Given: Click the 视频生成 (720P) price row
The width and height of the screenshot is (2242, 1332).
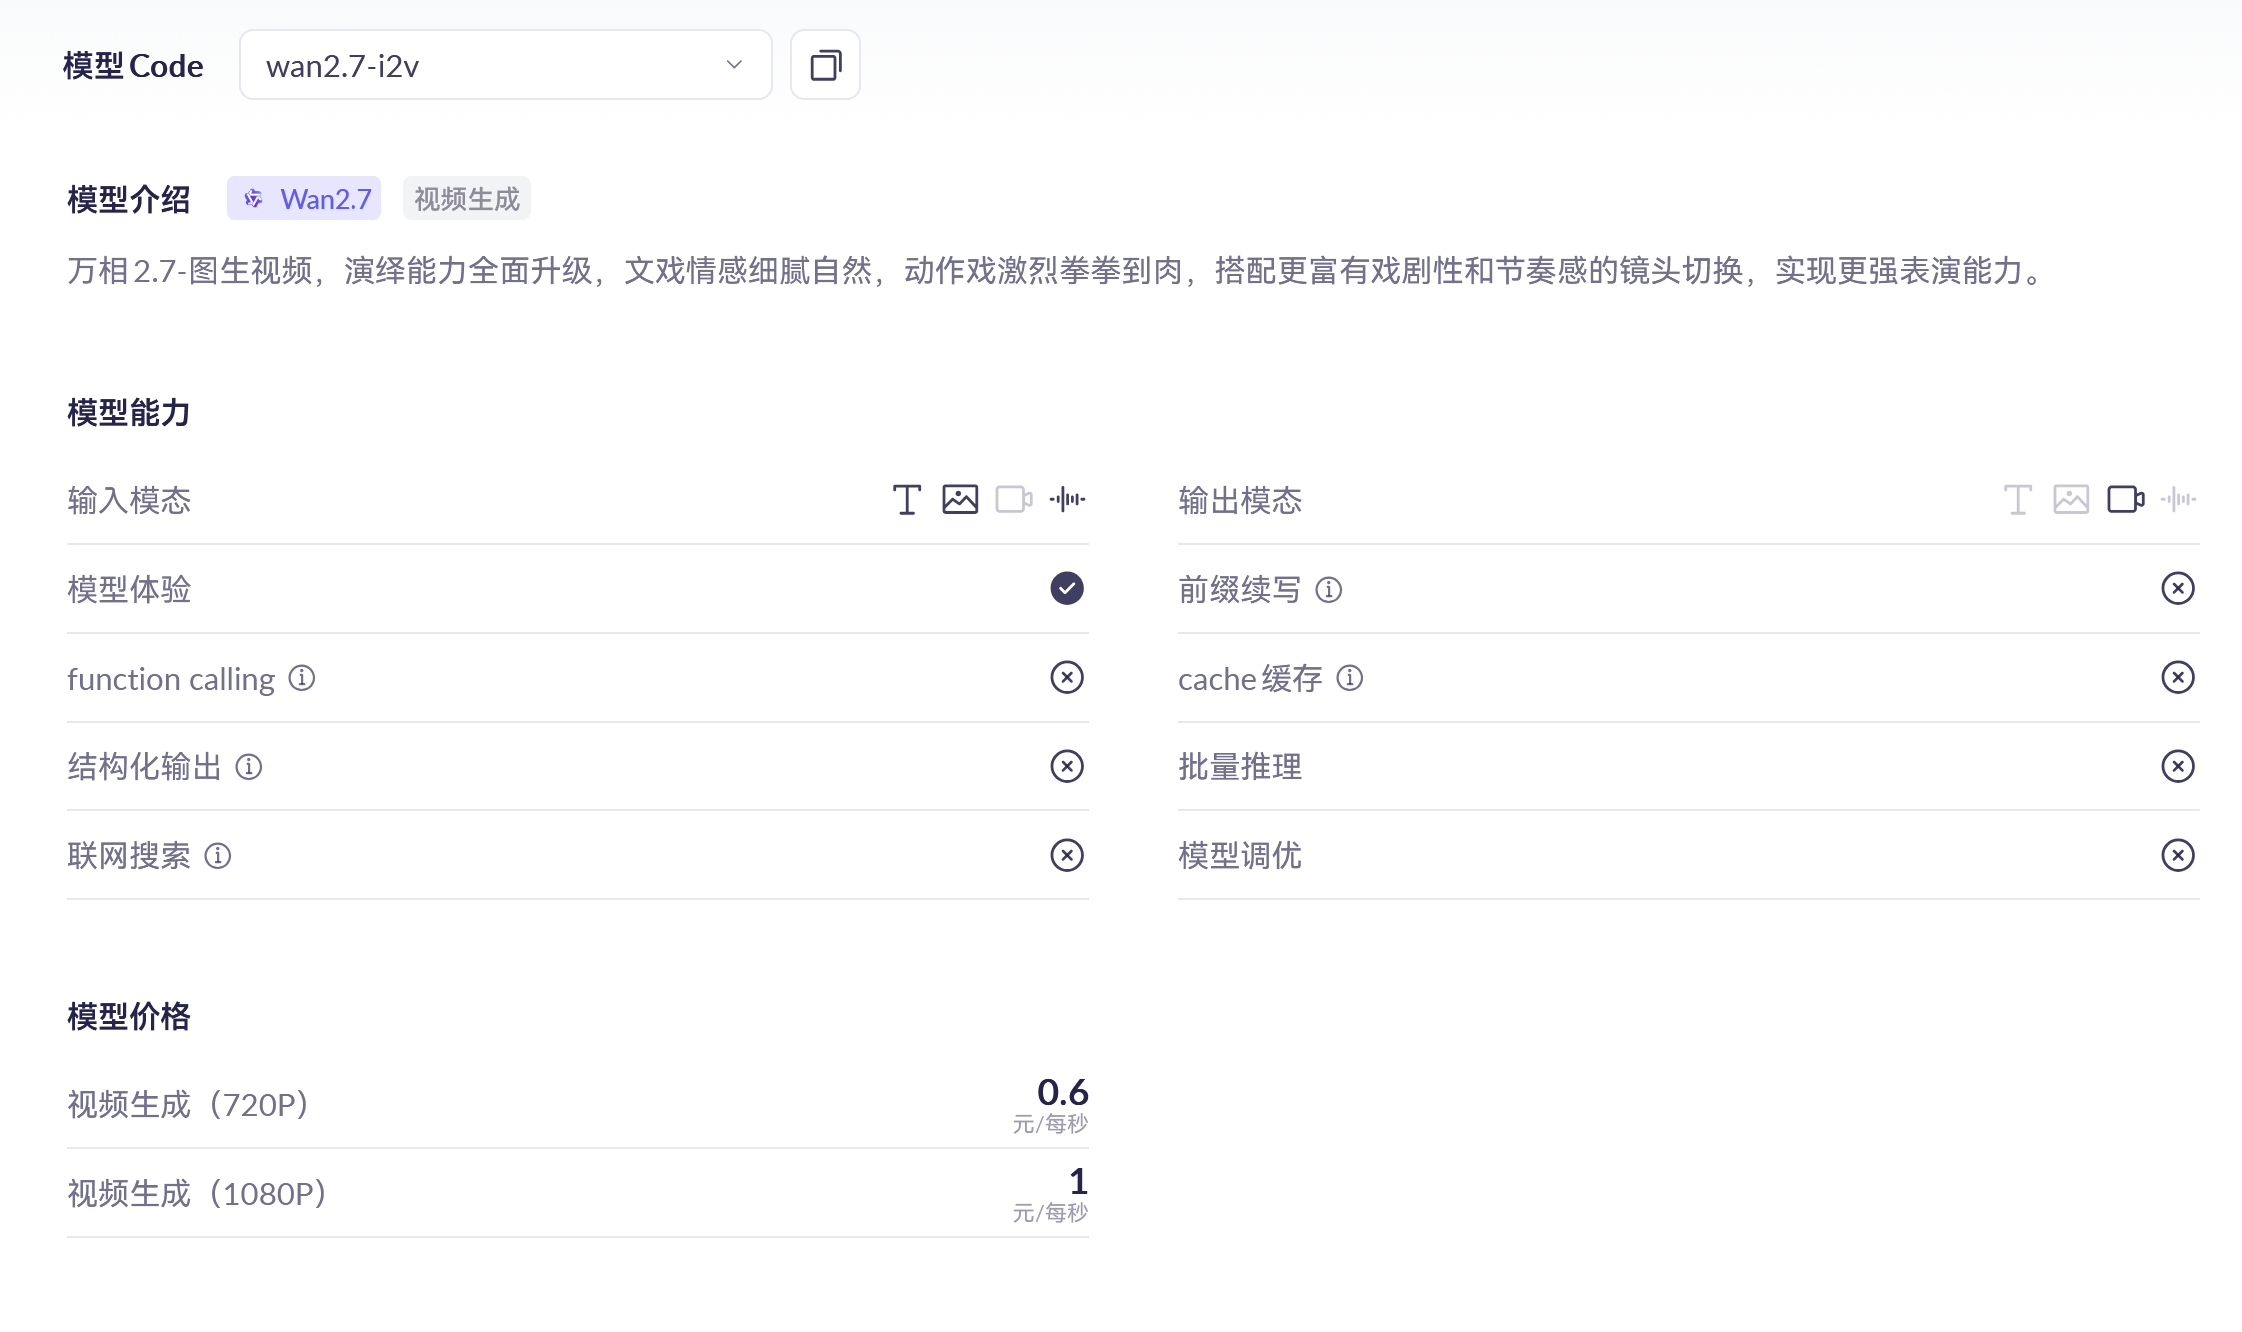Looking at the screenshot, I should point(577,1104).
